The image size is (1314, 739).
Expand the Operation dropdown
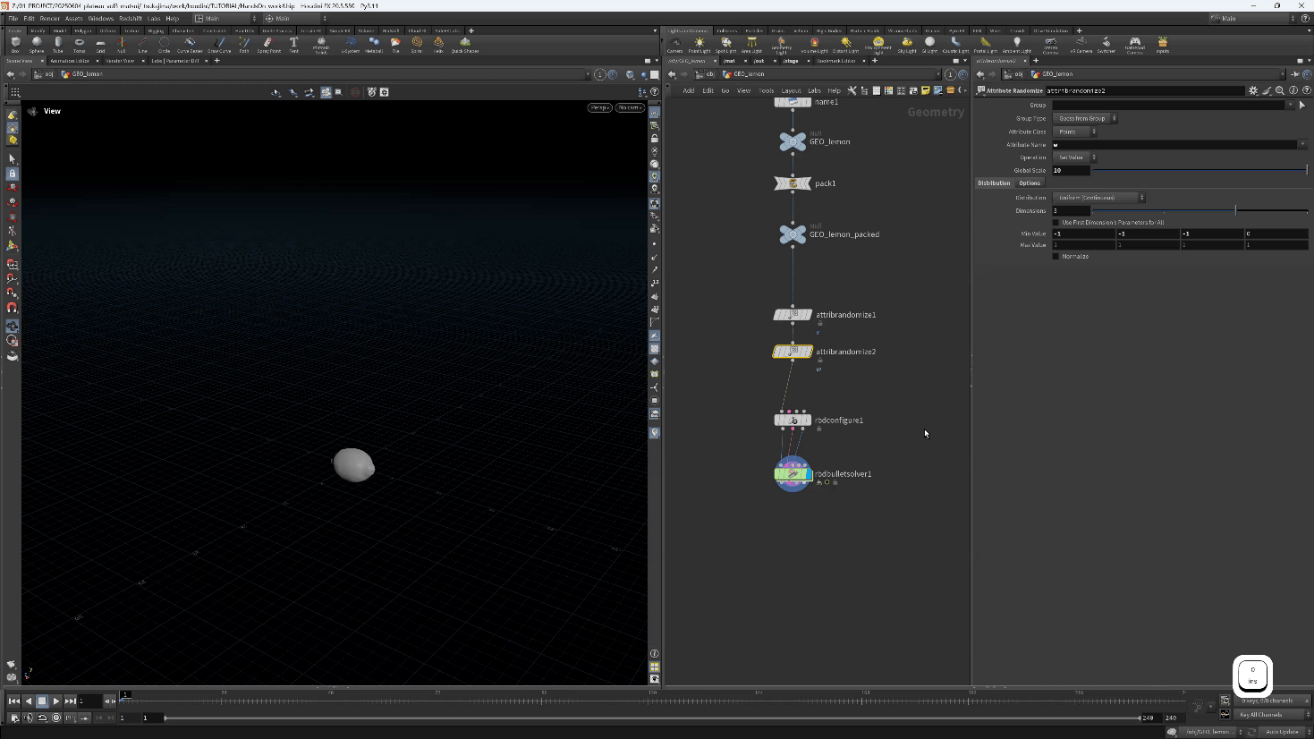click(1075, 157)
